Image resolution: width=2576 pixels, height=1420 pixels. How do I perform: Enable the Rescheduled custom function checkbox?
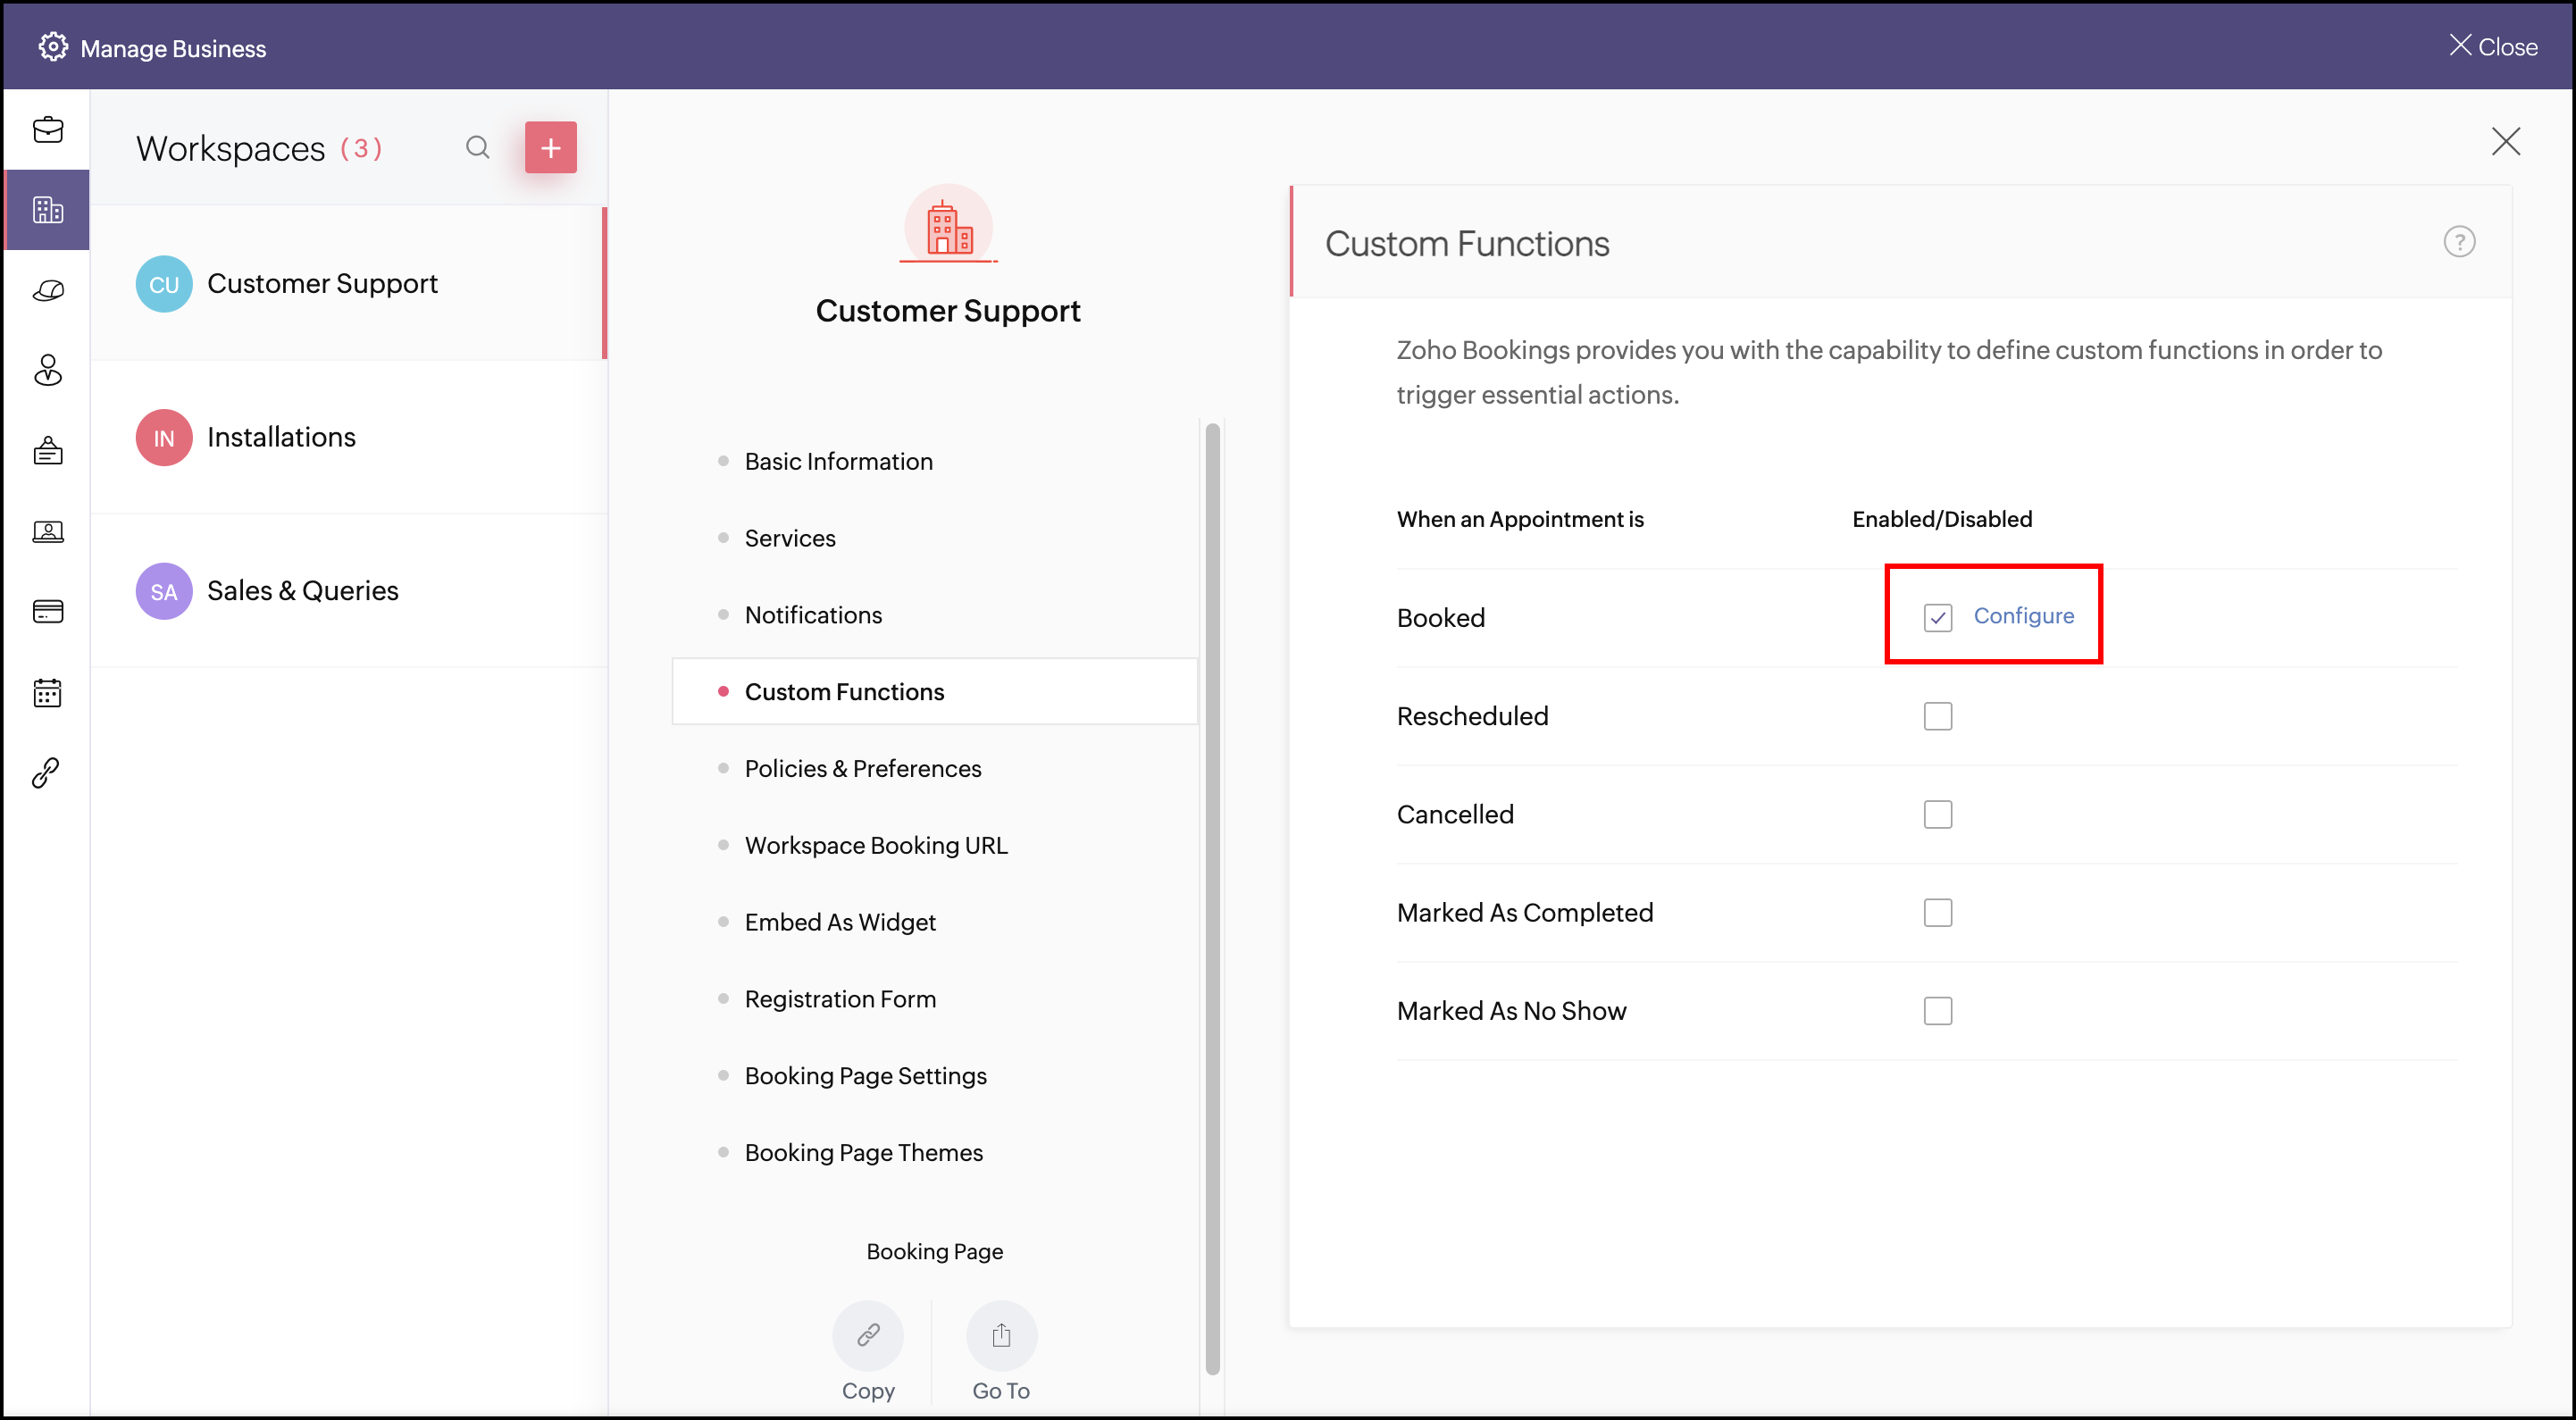[x=1937, y=716]
